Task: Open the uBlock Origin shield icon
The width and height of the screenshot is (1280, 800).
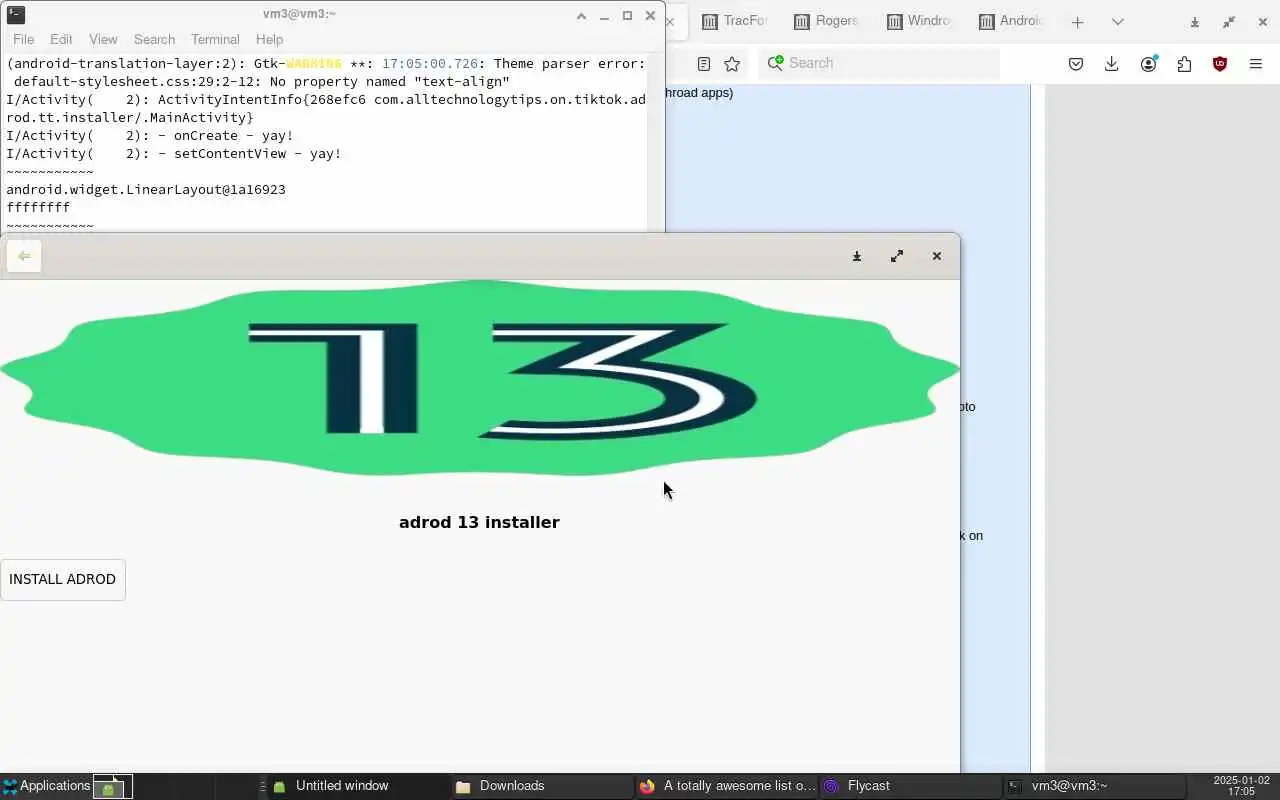Action: 1220,64
